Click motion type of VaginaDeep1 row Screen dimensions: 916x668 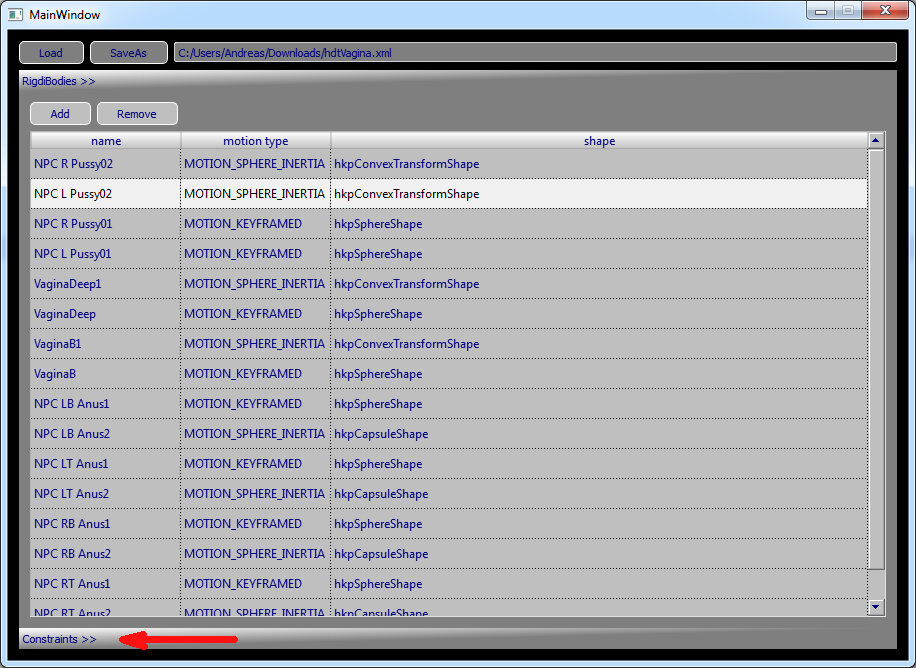(x=254, y=284)
